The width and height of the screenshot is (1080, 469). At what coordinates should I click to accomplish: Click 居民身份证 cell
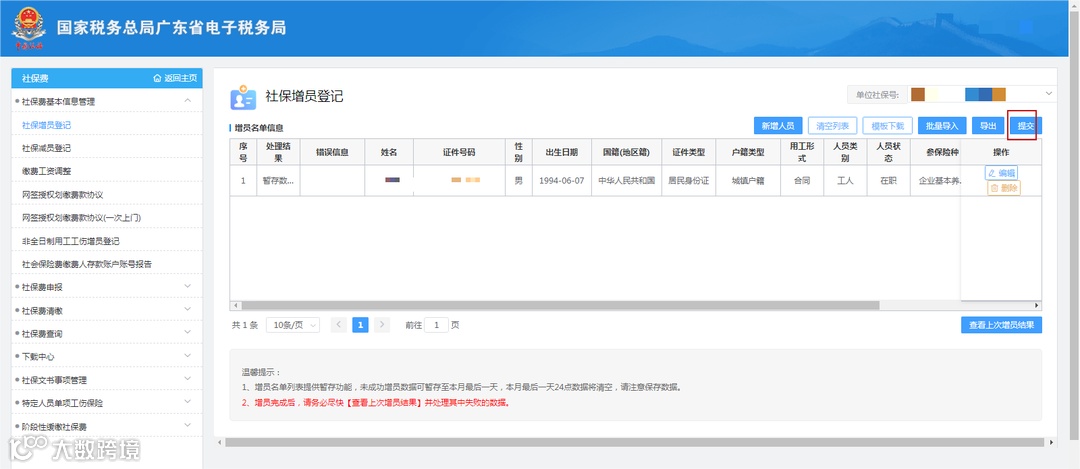(688, 180)
